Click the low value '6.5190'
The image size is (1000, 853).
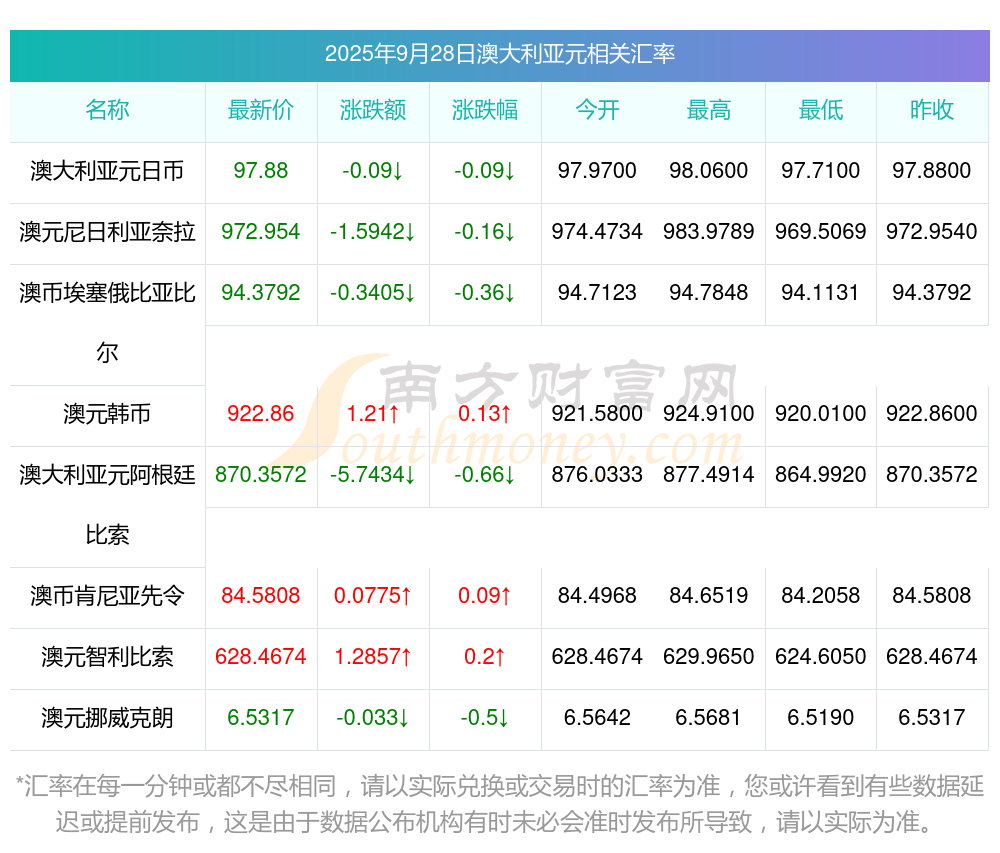pos(821,718)
